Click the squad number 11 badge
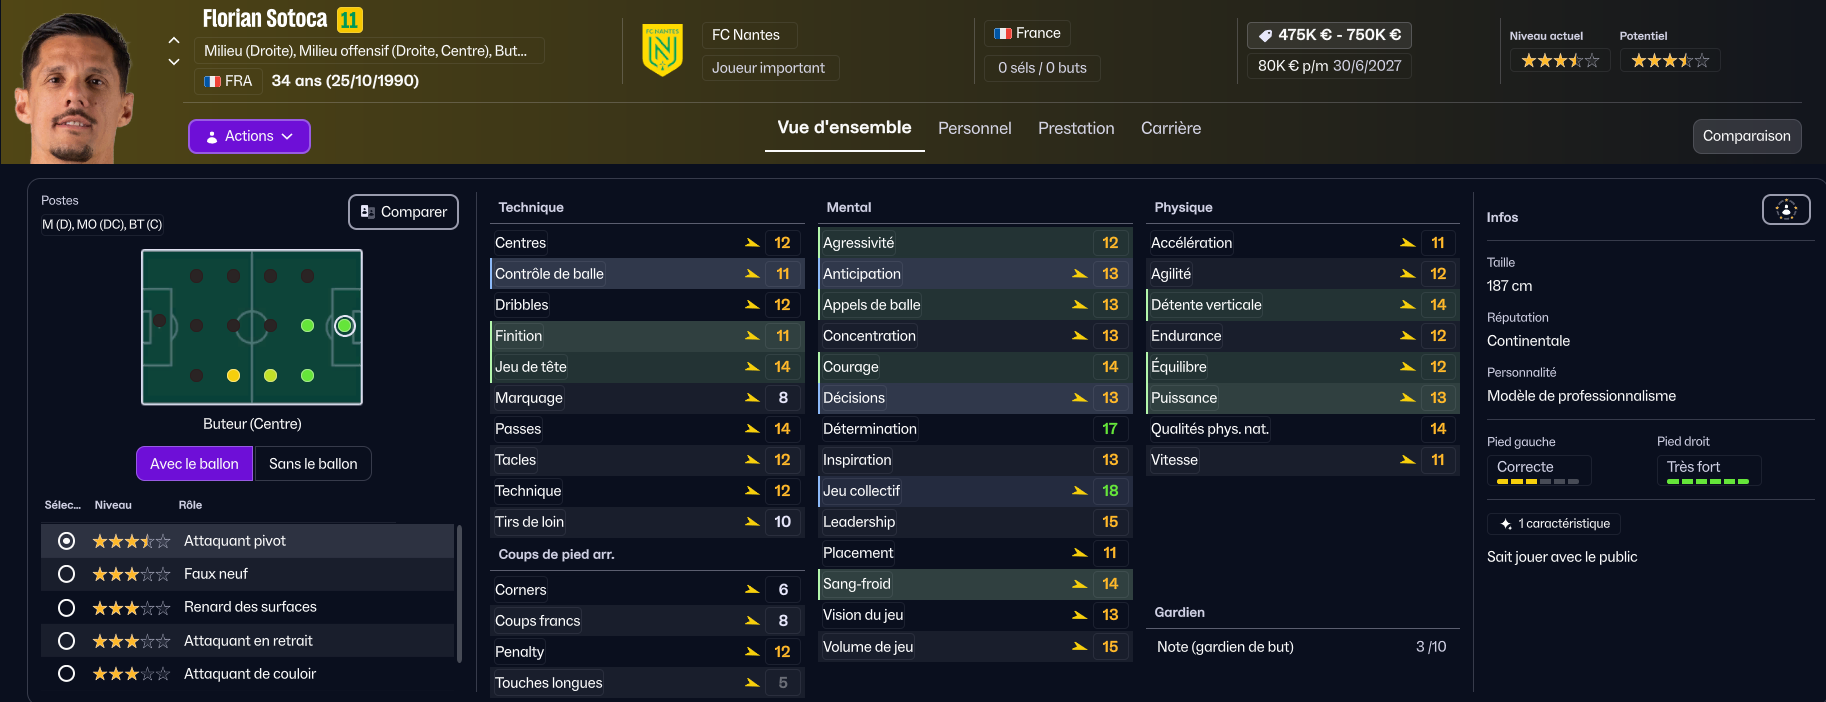The width and height of the screenshot is (1826, 702). point(349,20)
